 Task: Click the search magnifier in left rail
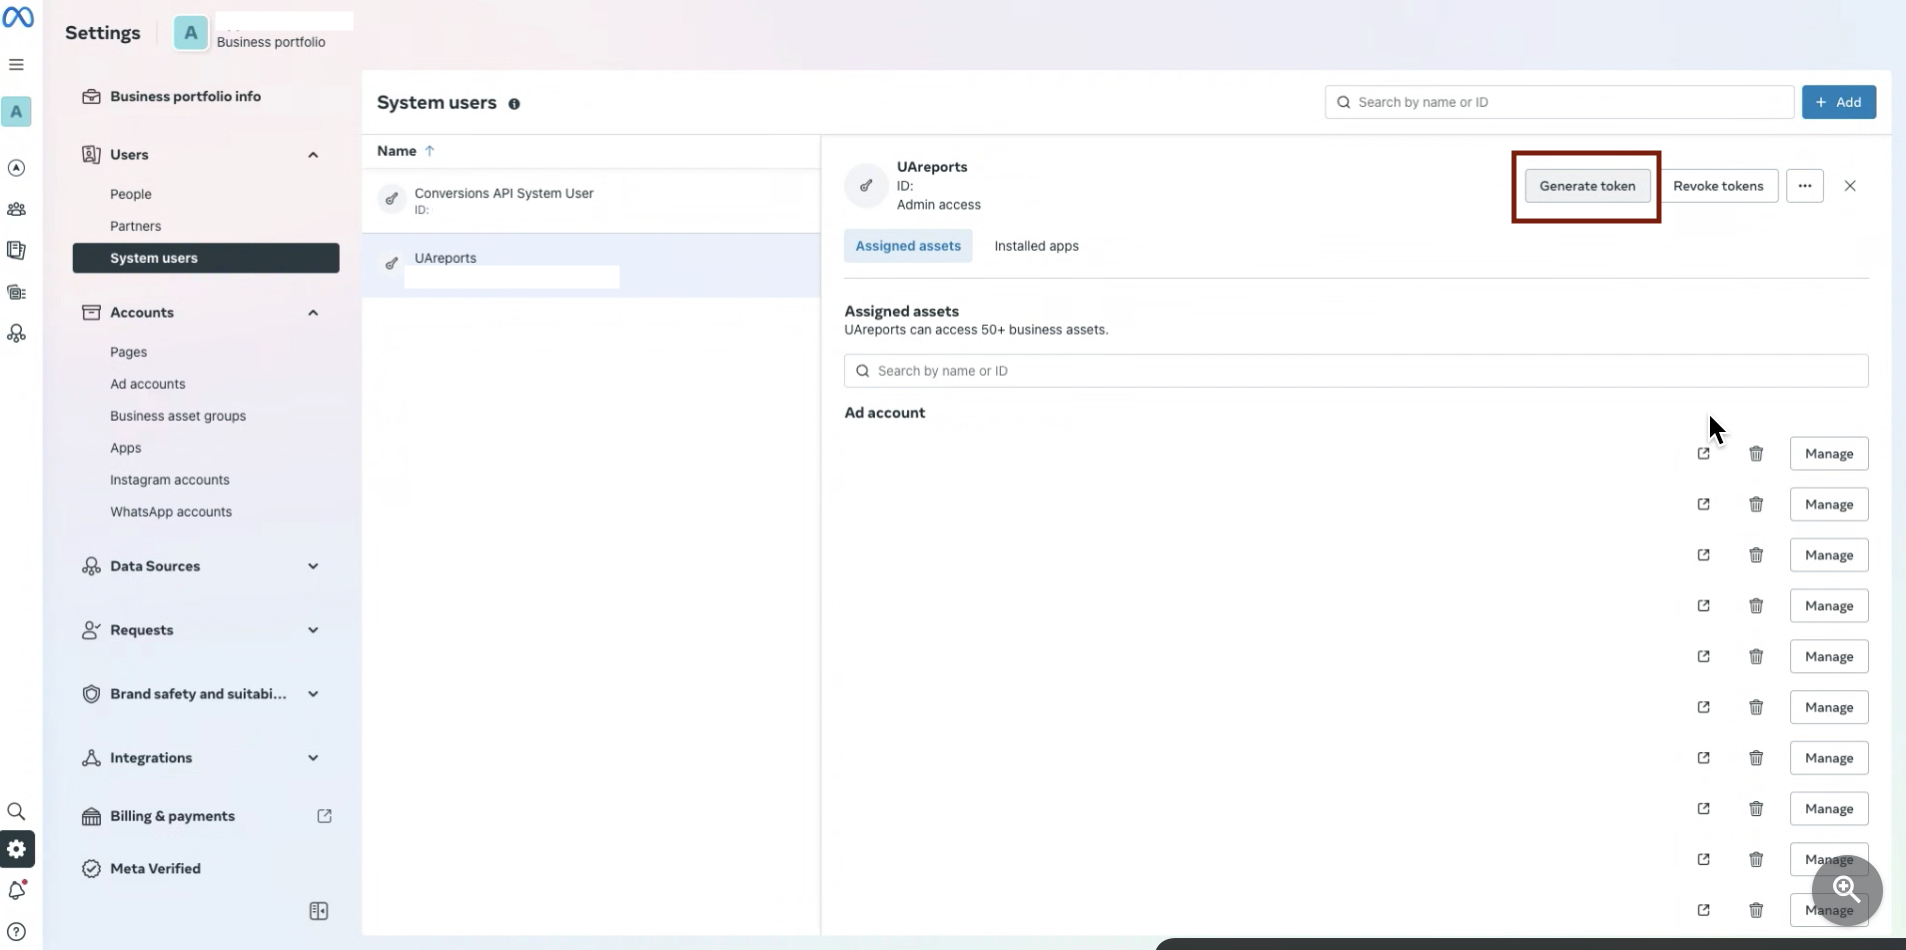pos(16,811)
